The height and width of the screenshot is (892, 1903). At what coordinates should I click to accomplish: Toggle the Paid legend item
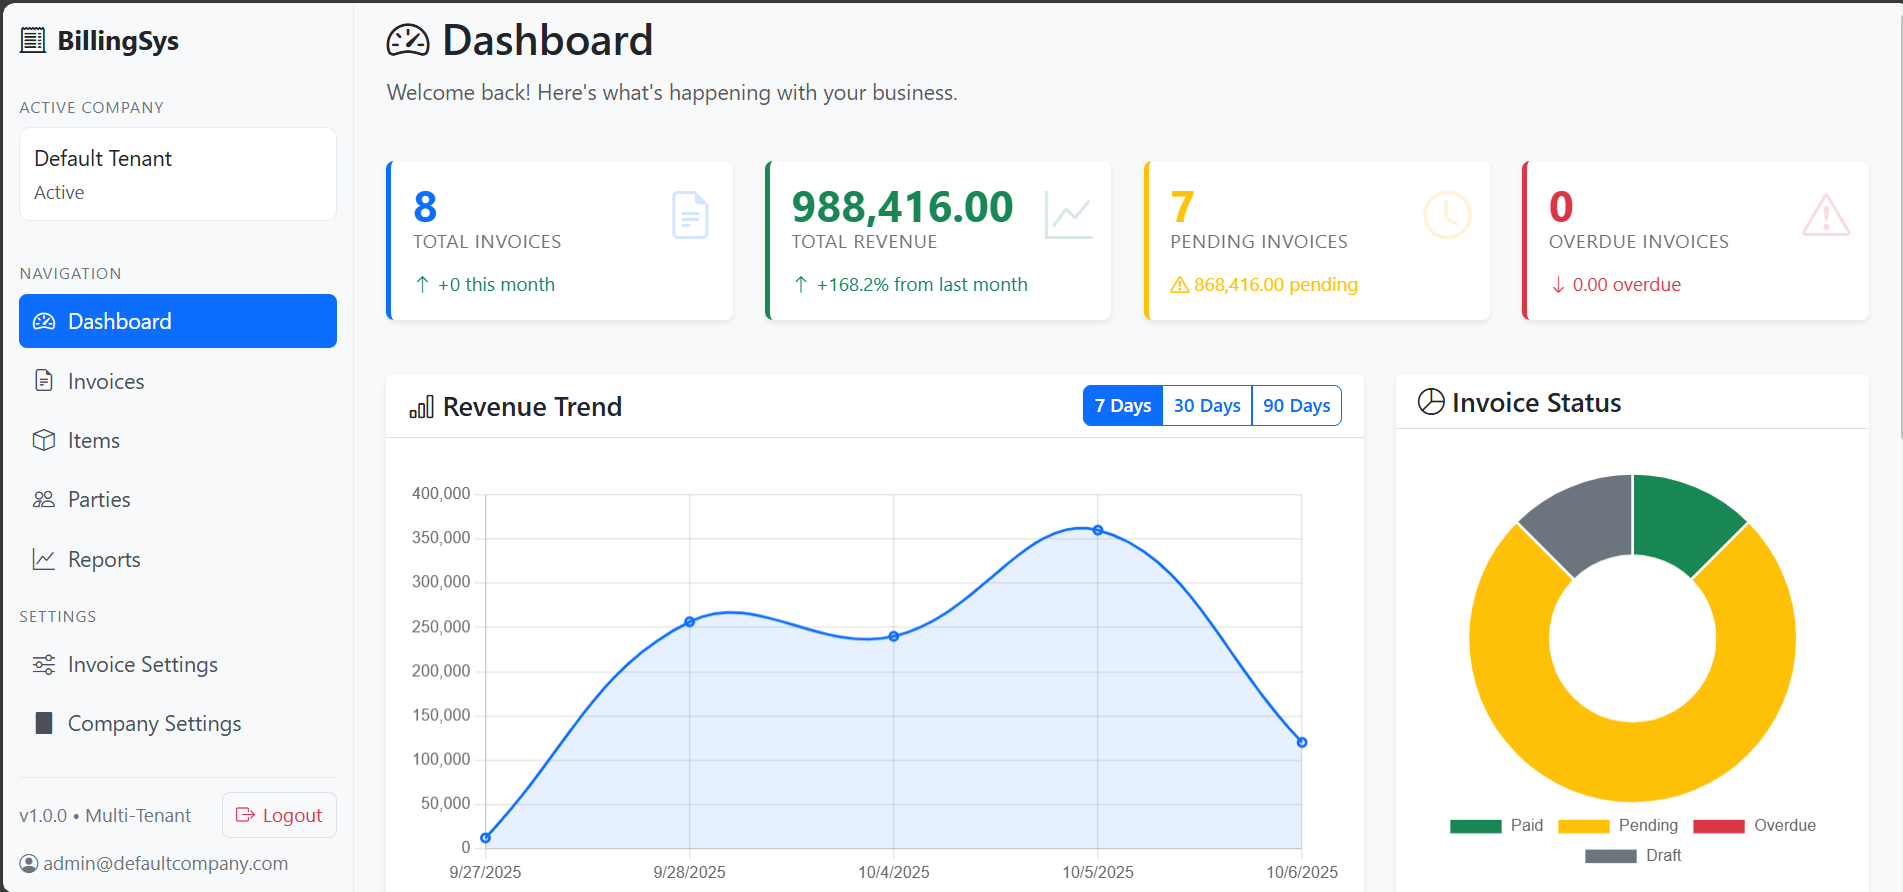pyautogui.click(x=1497, y=826)
